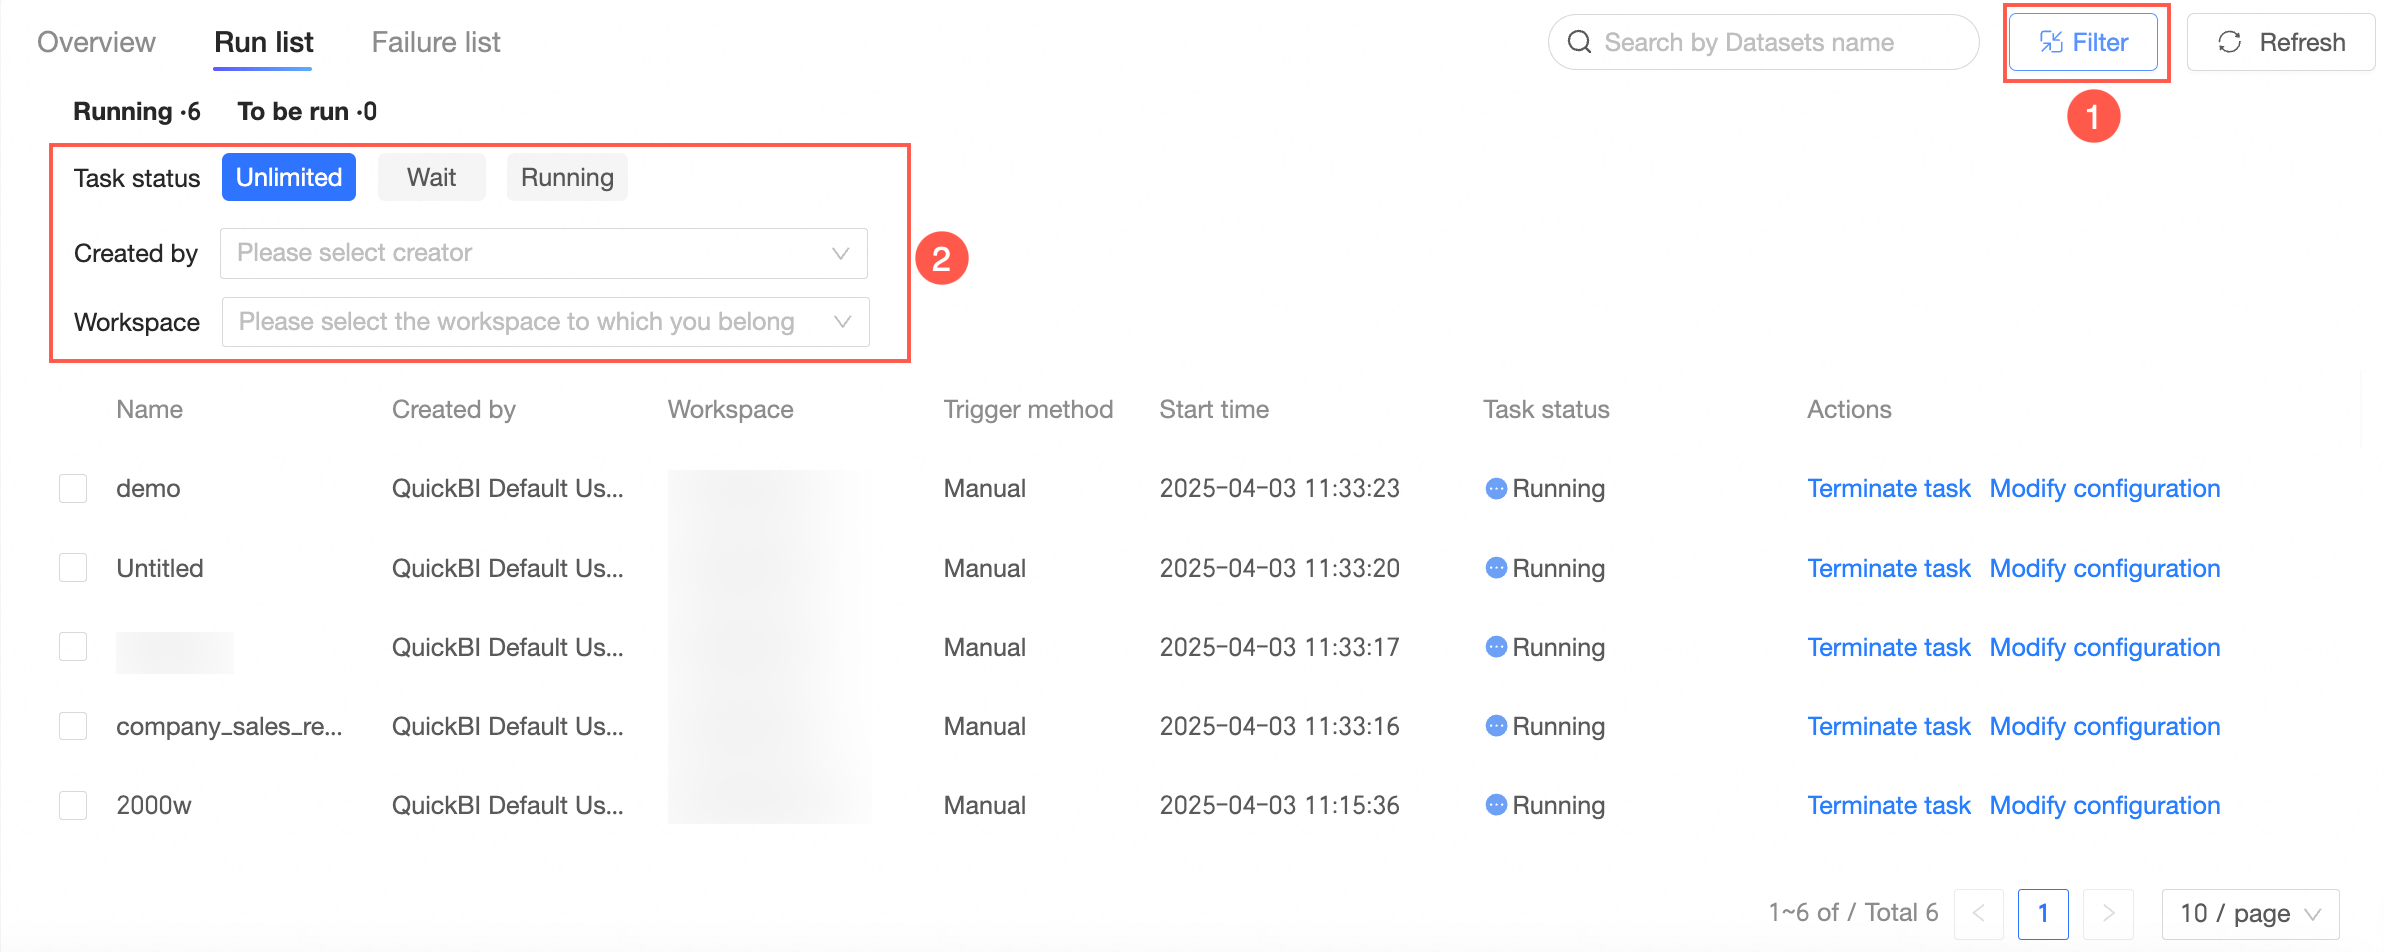Click the running status icon for company_sales_re...
The width and height of the screenshot is (2386, 952).
[1496, 726]
